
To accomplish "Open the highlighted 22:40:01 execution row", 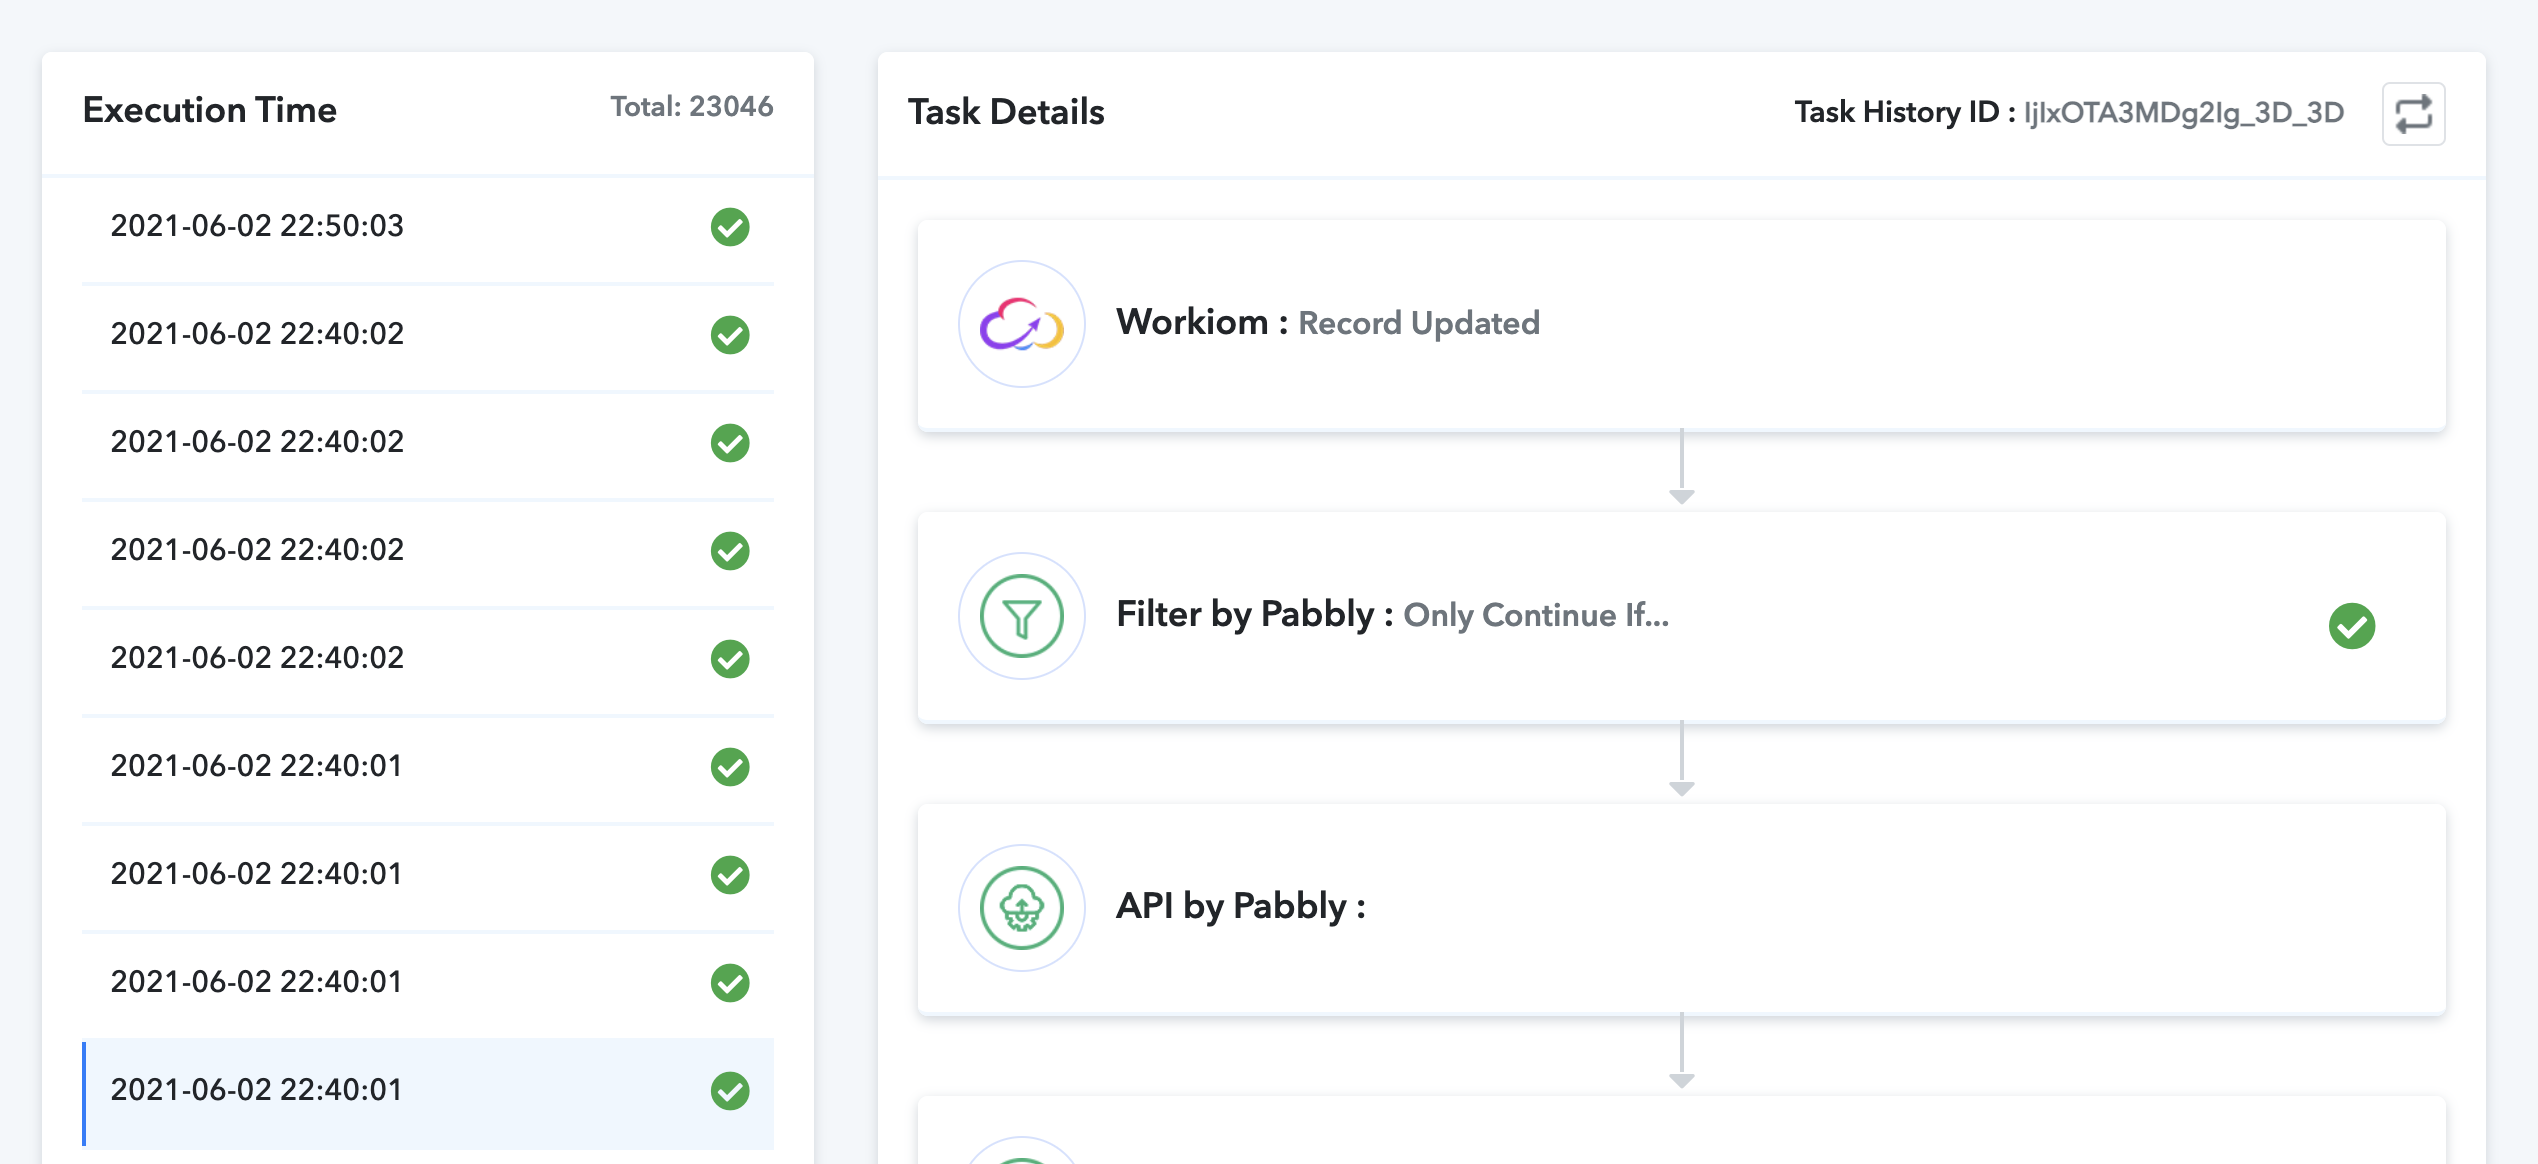I will point(428,1091).
